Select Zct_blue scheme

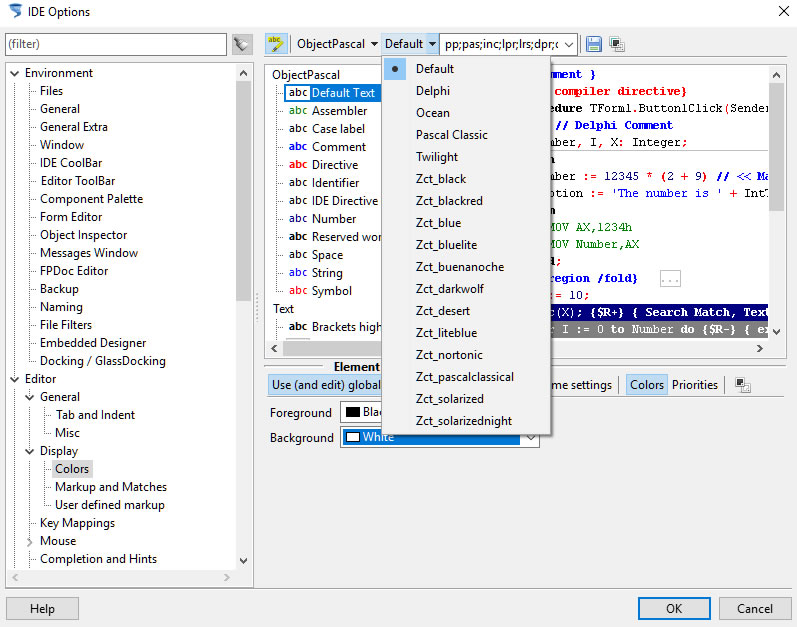point(438,223)
